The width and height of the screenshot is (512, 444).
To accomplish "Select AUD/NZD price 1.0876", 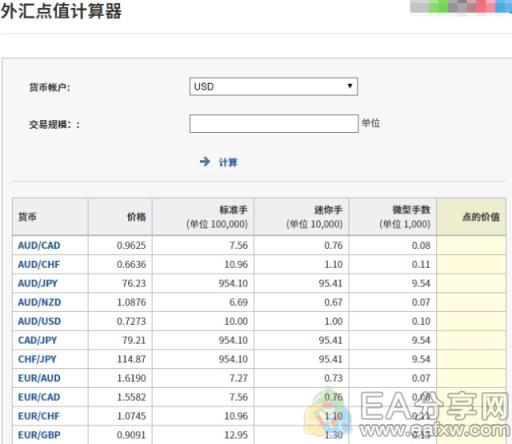I will [x=131, y=302].
